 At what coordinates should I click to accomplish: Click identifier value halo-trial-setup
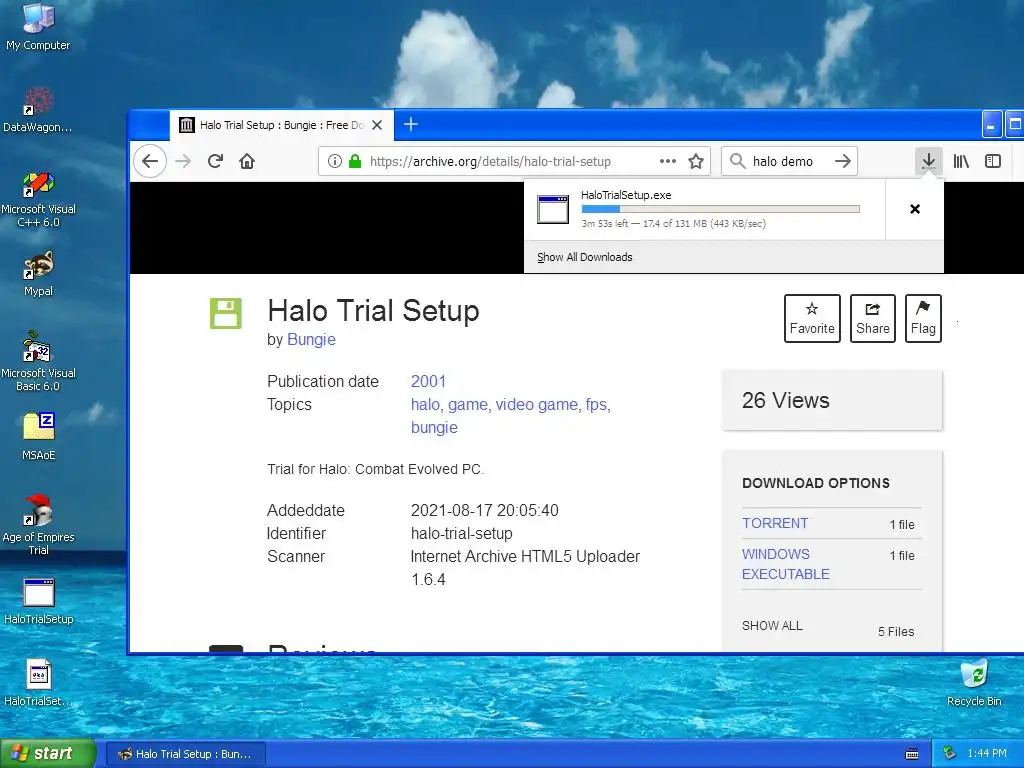tap(461, 534)
